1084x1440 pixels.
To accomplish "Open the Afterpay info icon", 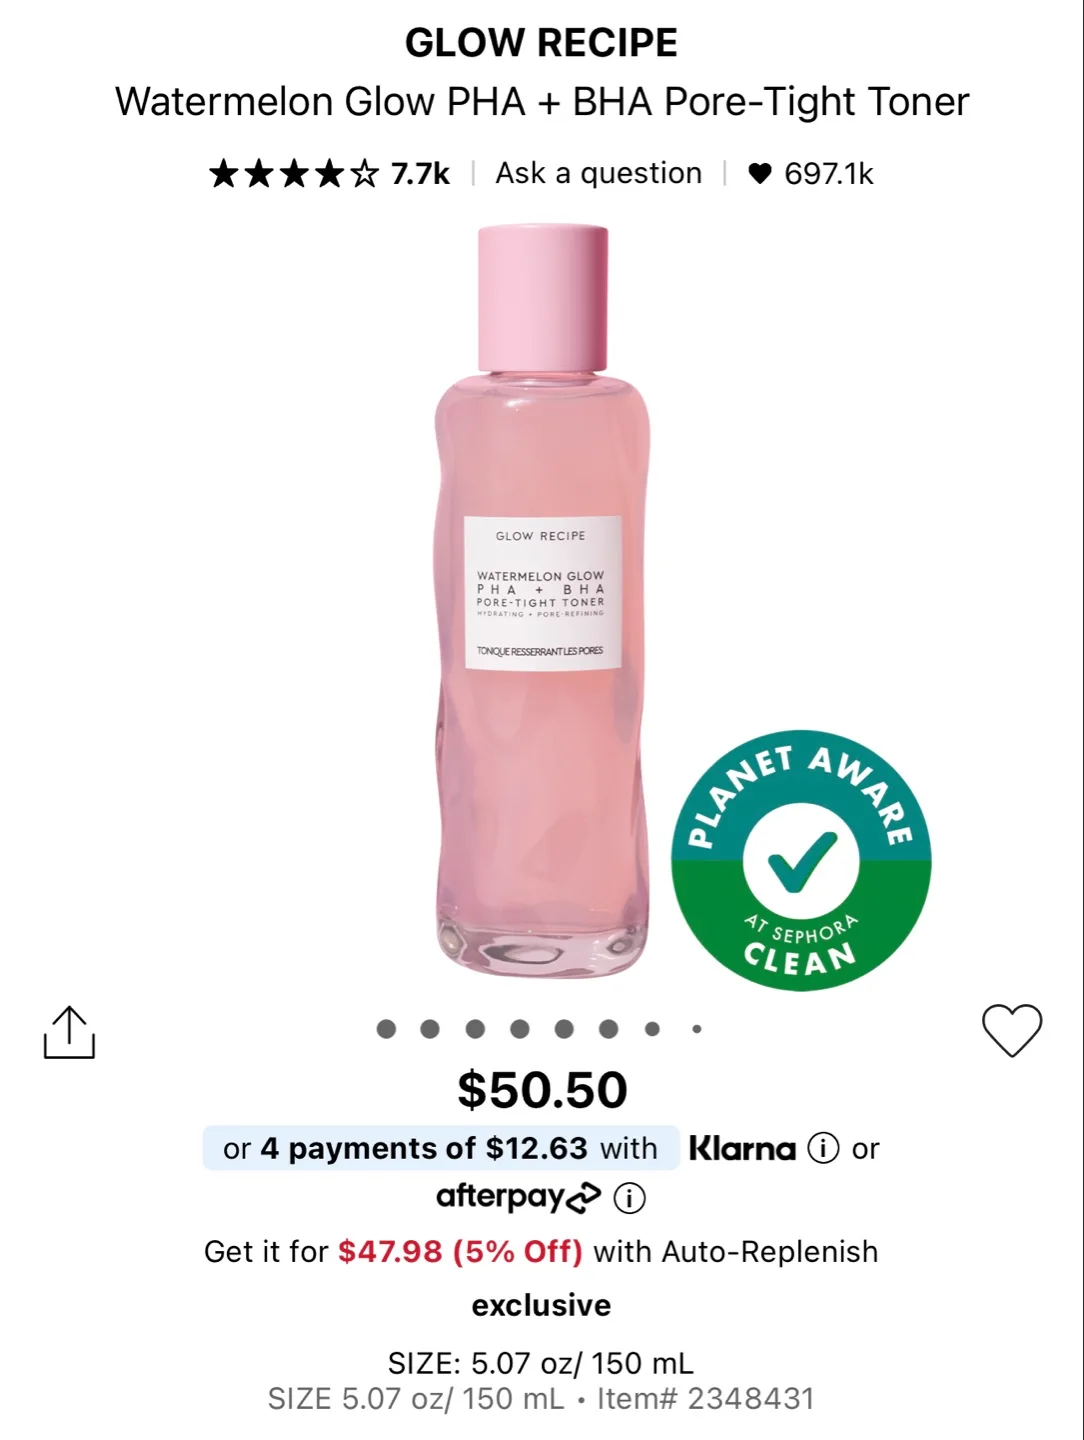I will point(629,1198).
